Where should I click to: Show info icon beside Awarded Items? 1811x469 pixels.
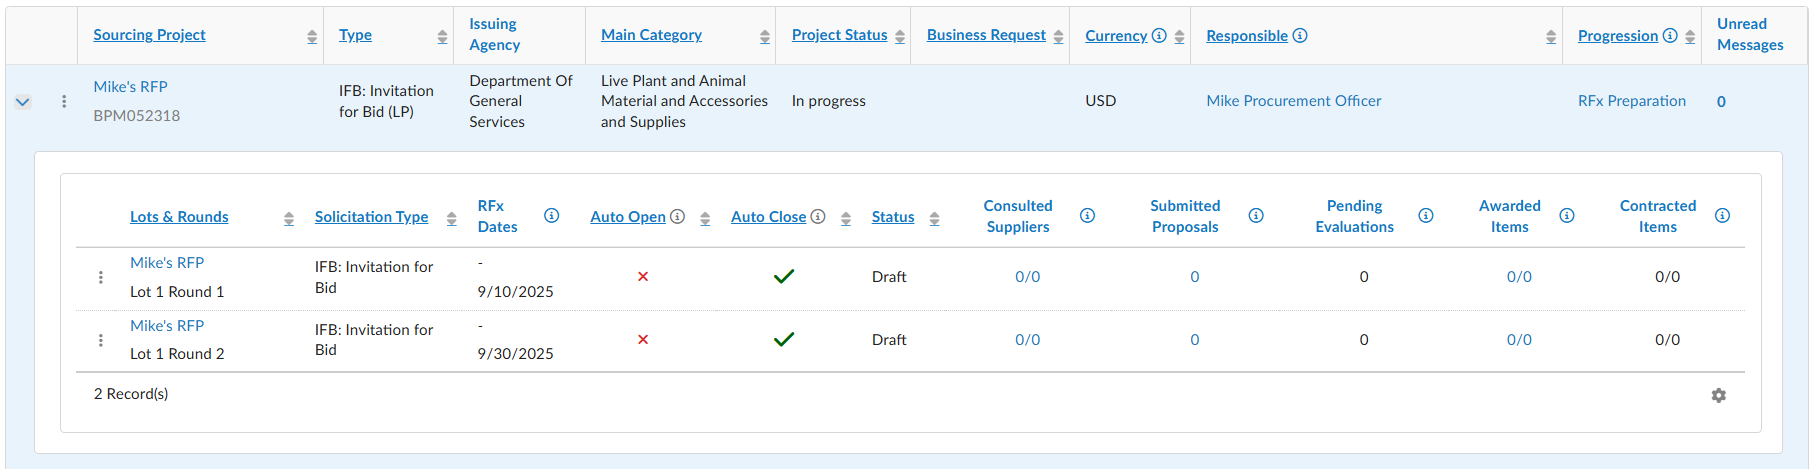click(1567, 215)
